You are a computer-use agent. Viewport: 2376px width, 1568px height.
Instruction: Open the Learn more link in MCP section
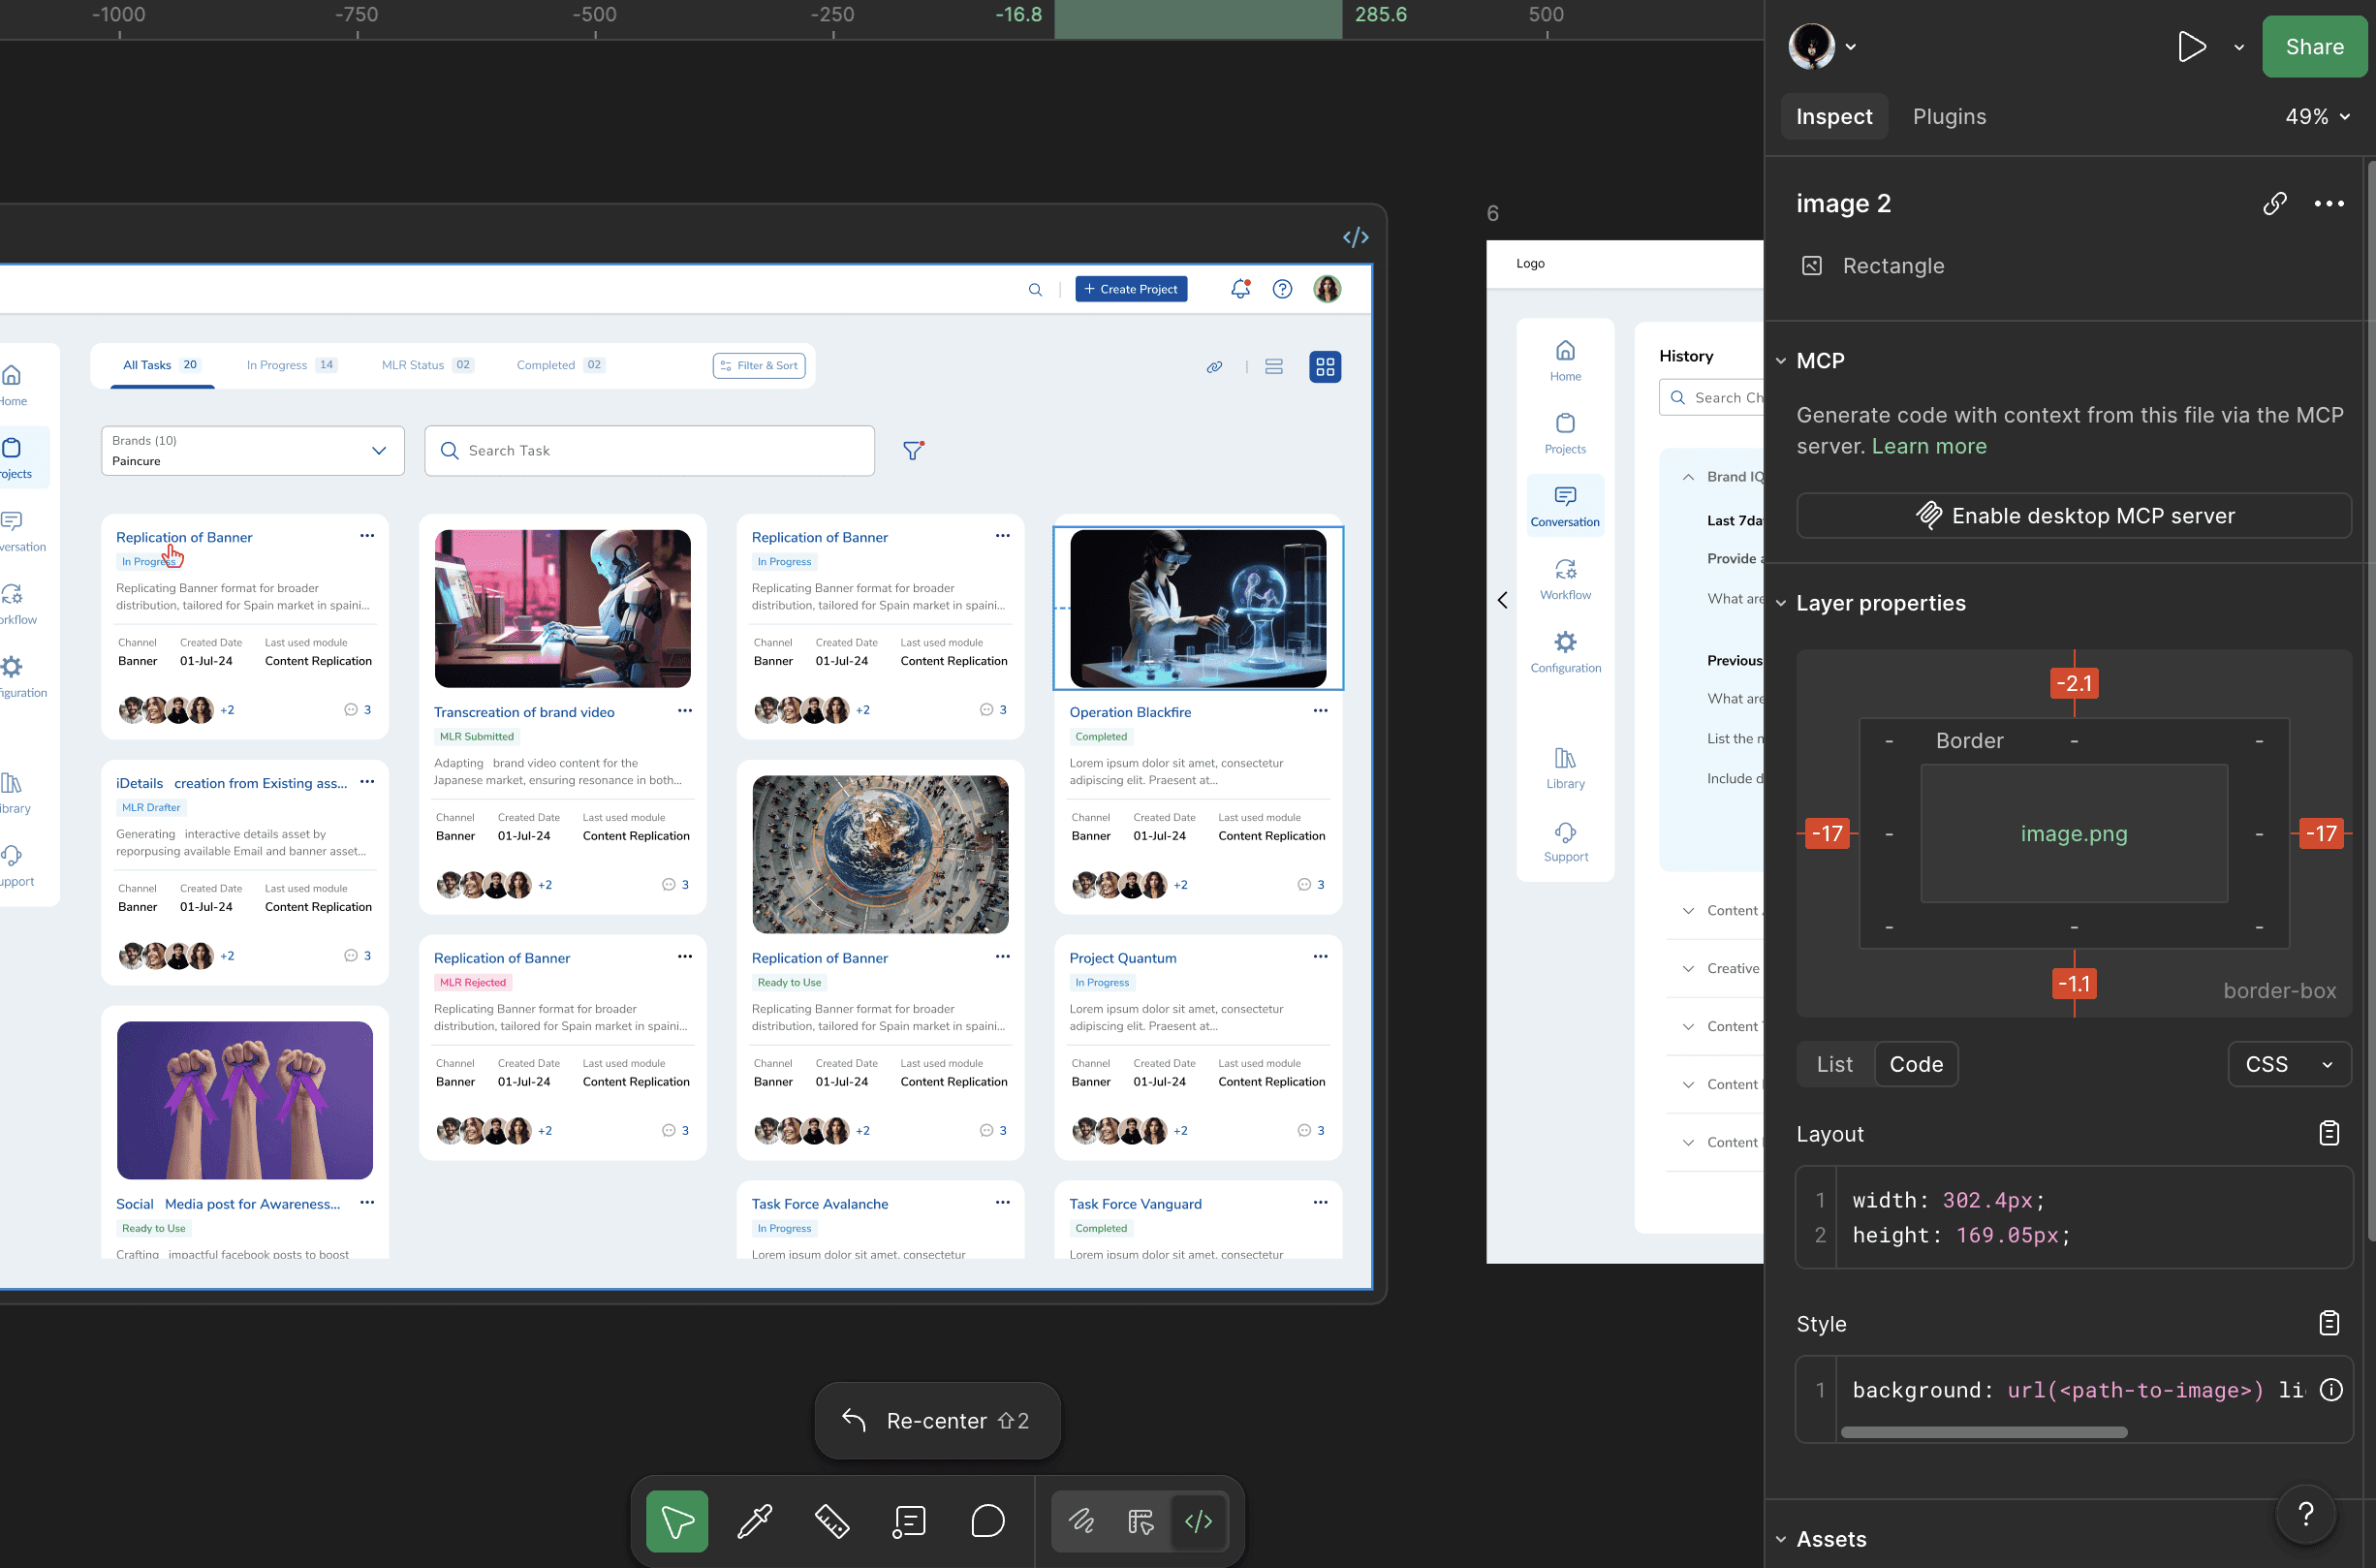click(1928, 446)
